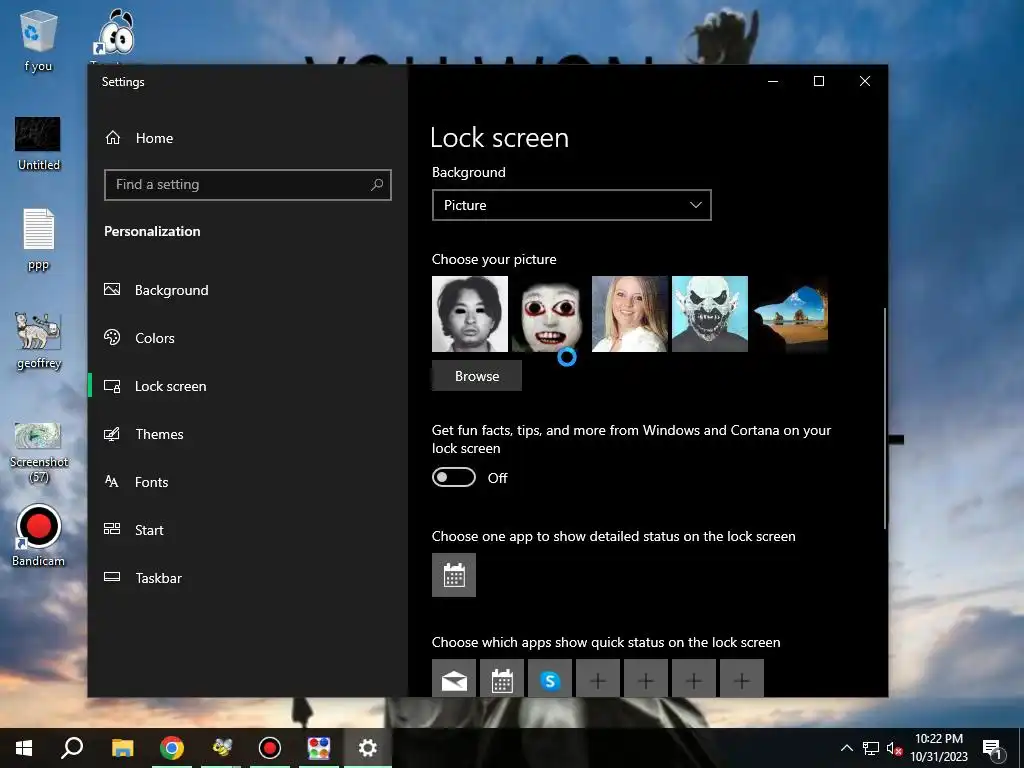The height and width of the screenshot is (768, 1024).
Task: Add app in second plus quick status slot
Action: (646, 680)
